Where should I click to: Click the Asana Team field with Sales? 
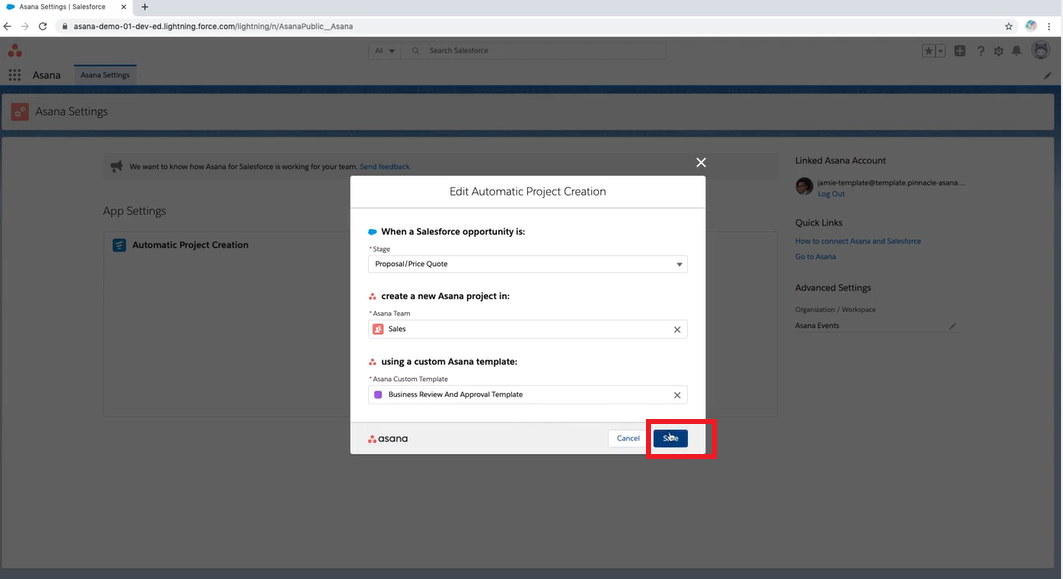(x=527, y=329)
